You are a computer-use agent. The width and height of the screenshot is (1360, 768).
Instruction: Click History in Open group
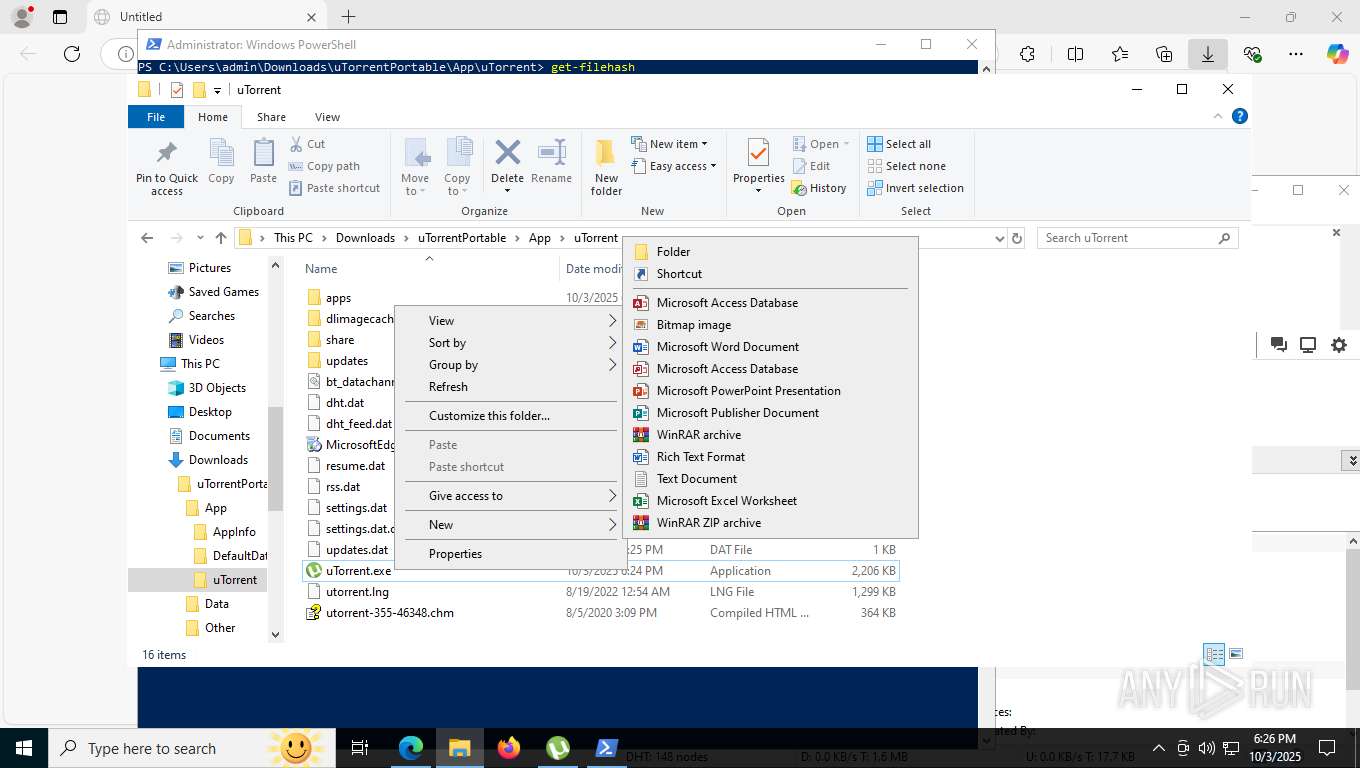point(819,188)
